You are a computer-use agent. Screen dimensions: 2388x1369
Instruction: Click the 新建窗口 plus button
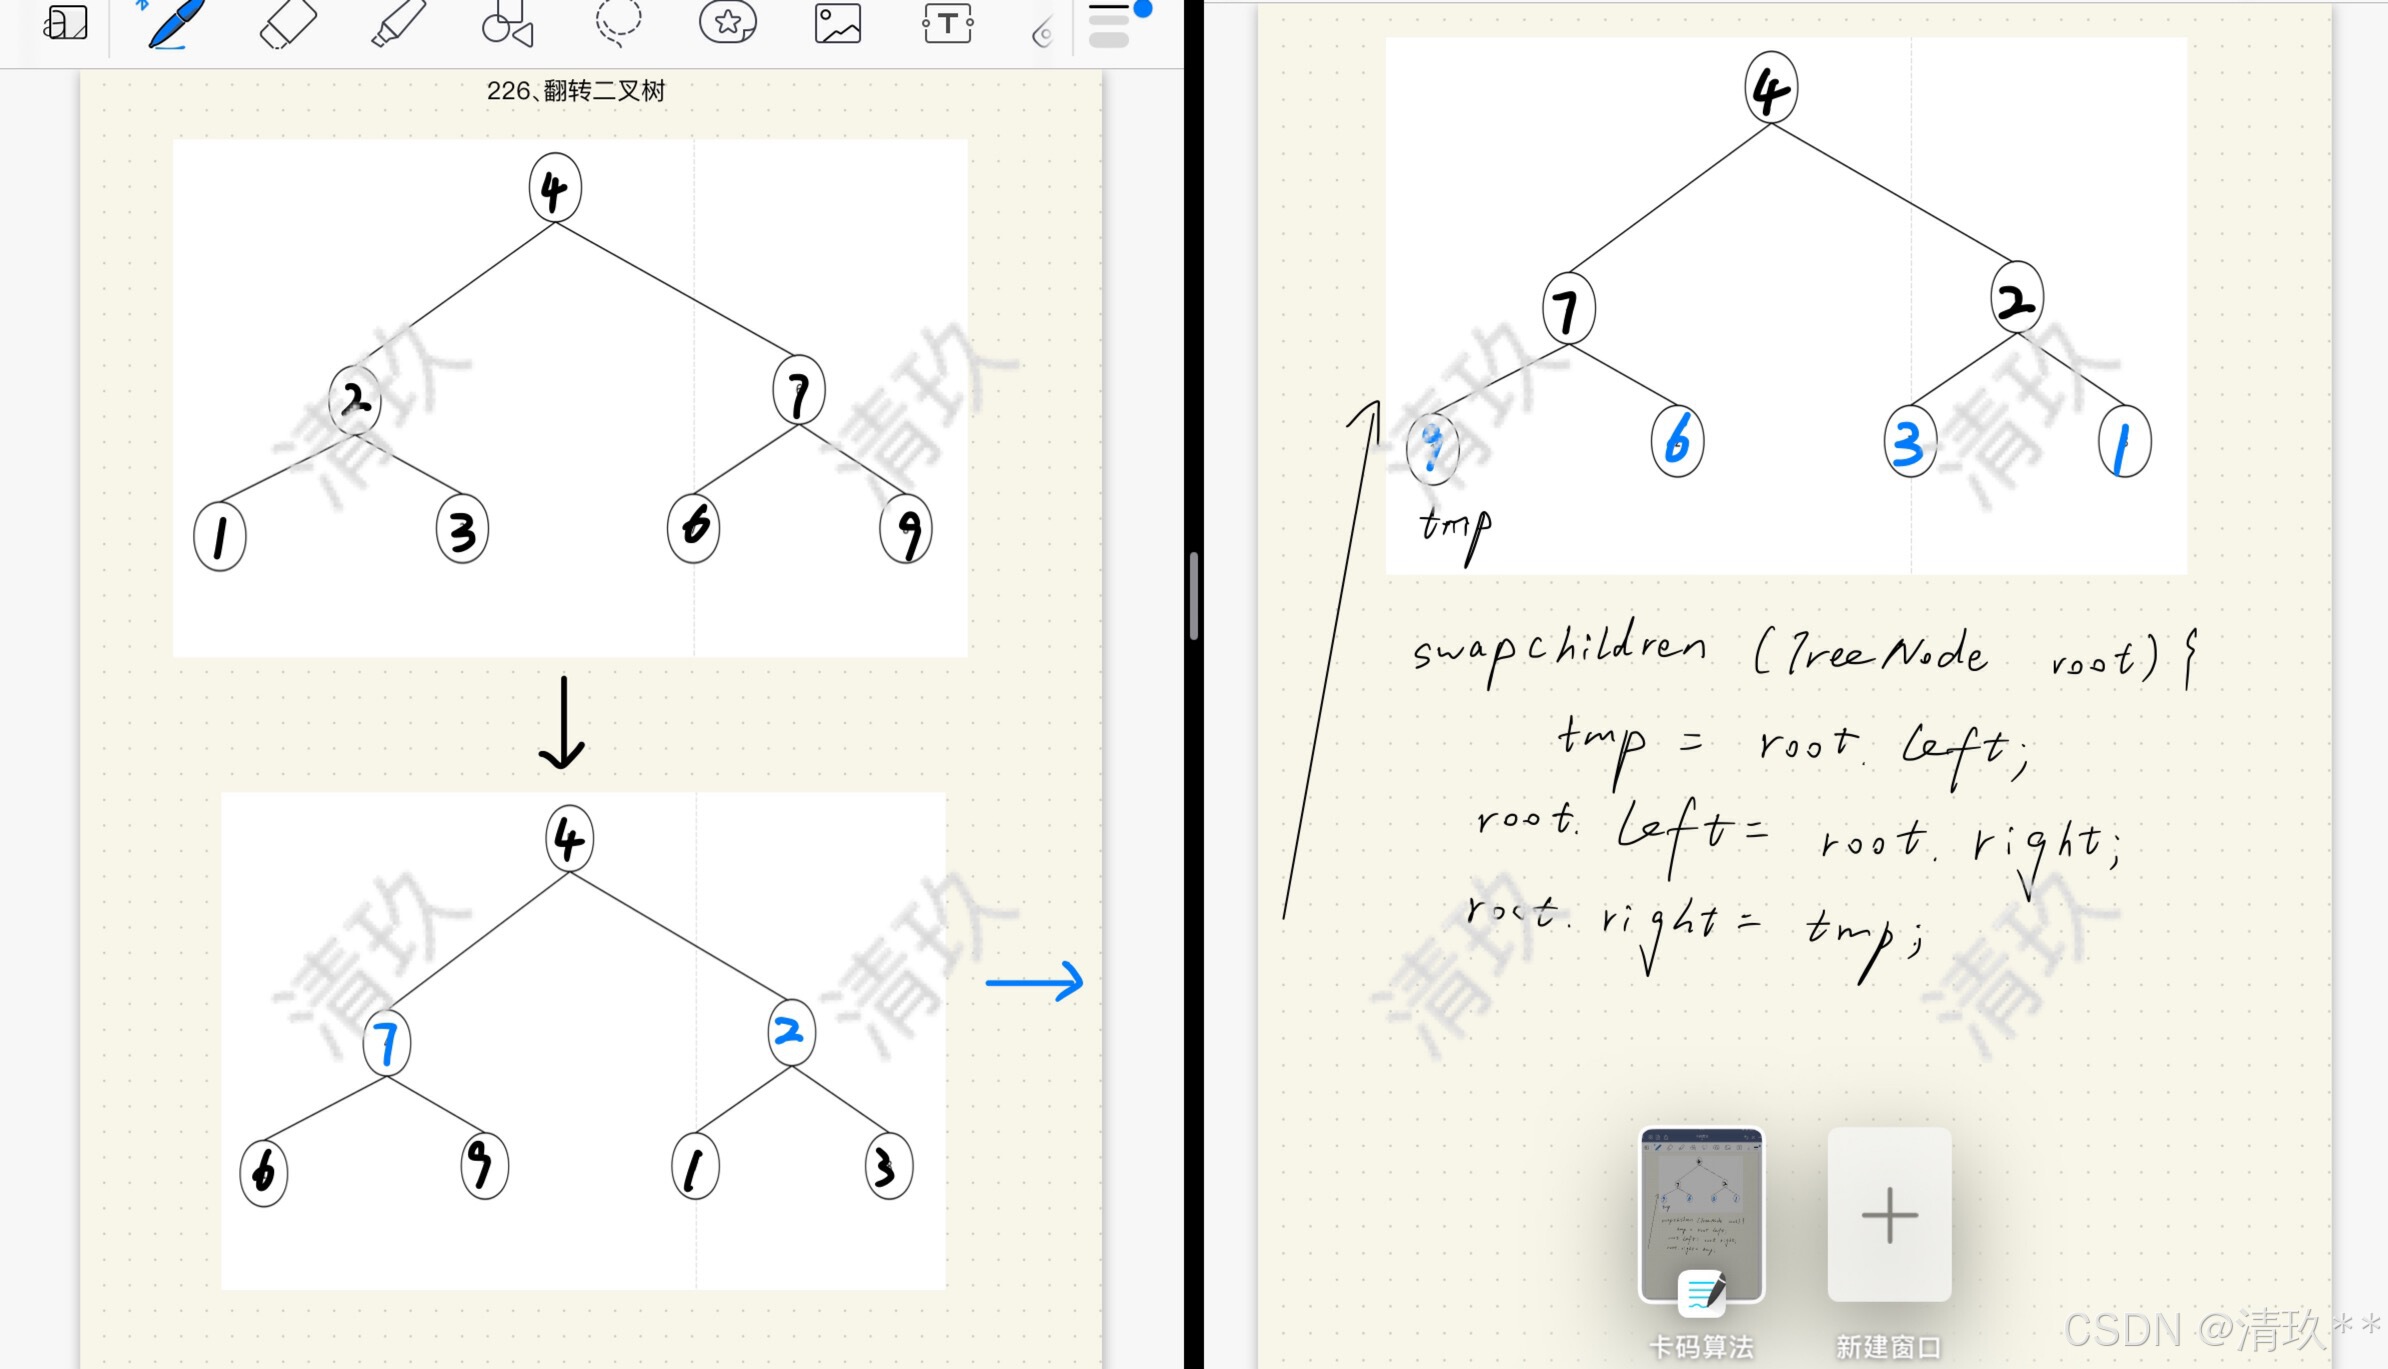coord(1889,1215)
